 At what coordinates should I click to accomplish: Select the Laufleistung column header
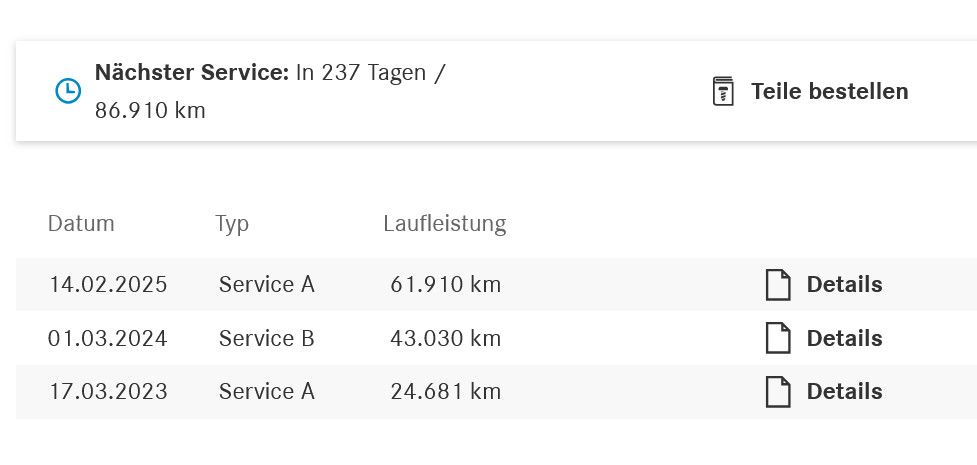(445, 224)
